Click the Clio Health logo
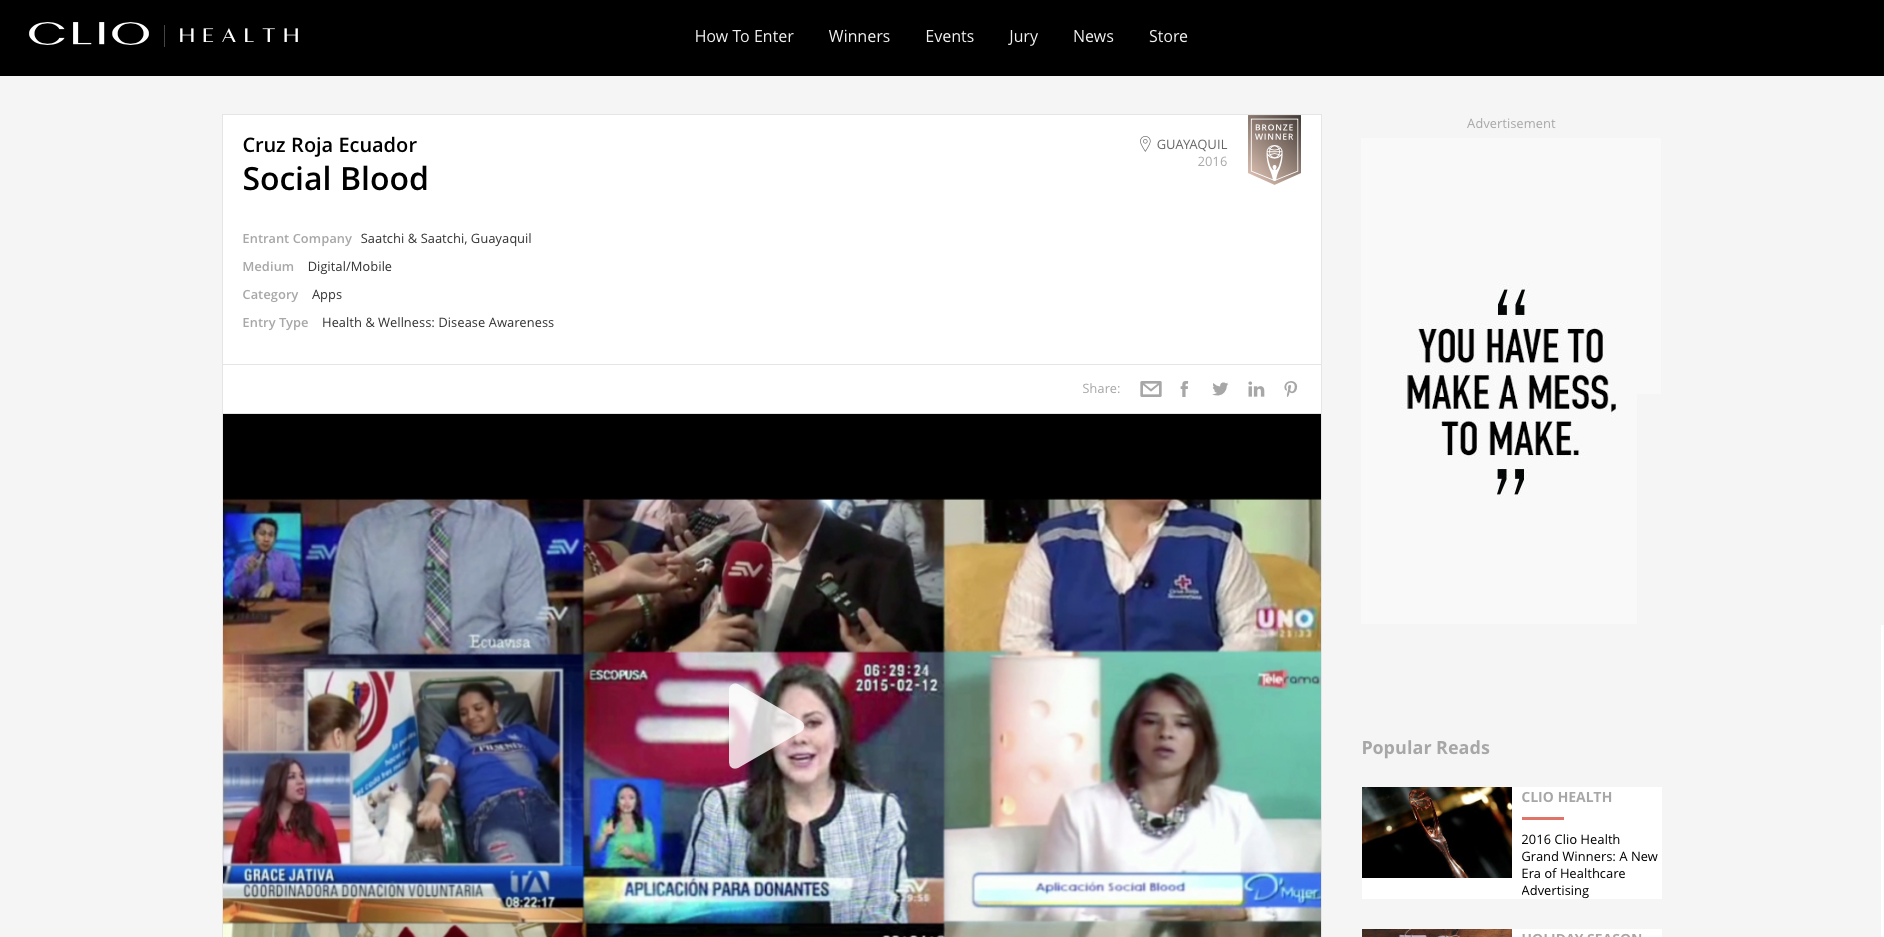Screen dimensions: 1884x937 [164, 35]
